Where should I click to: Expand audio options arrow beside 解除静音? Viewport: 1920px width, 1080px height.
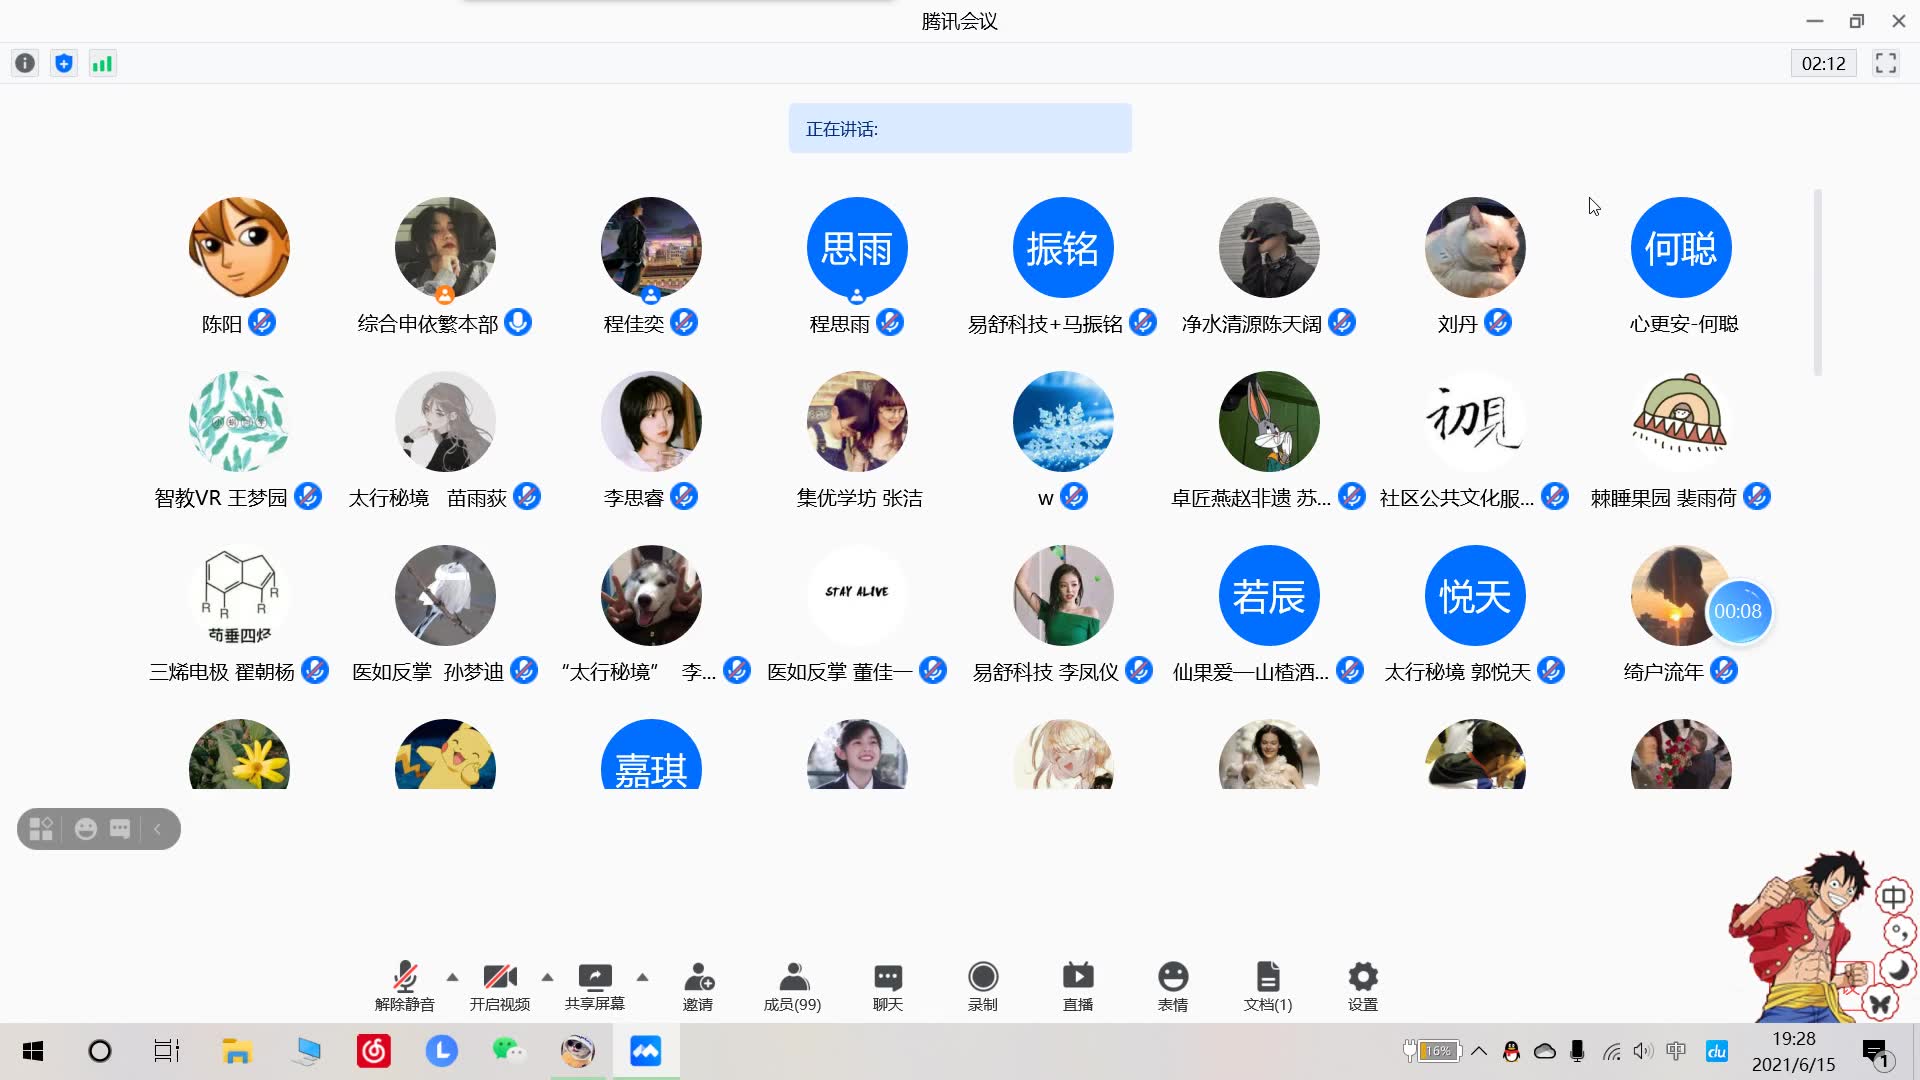point(452,977)
